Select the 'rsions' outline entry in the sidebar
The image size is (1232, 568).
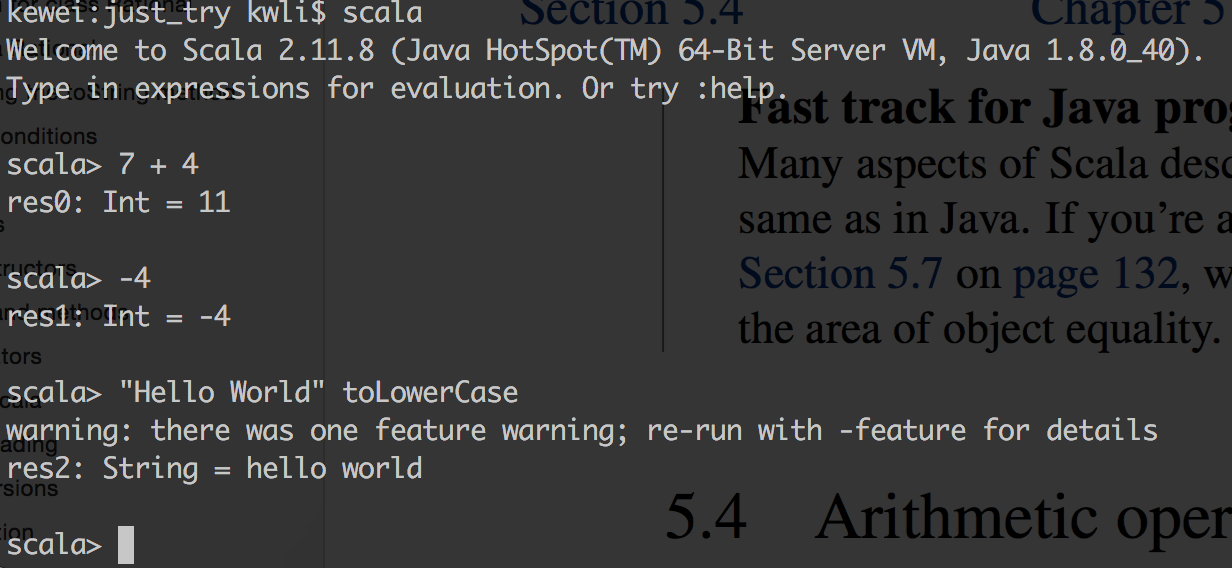pos(30,489)
